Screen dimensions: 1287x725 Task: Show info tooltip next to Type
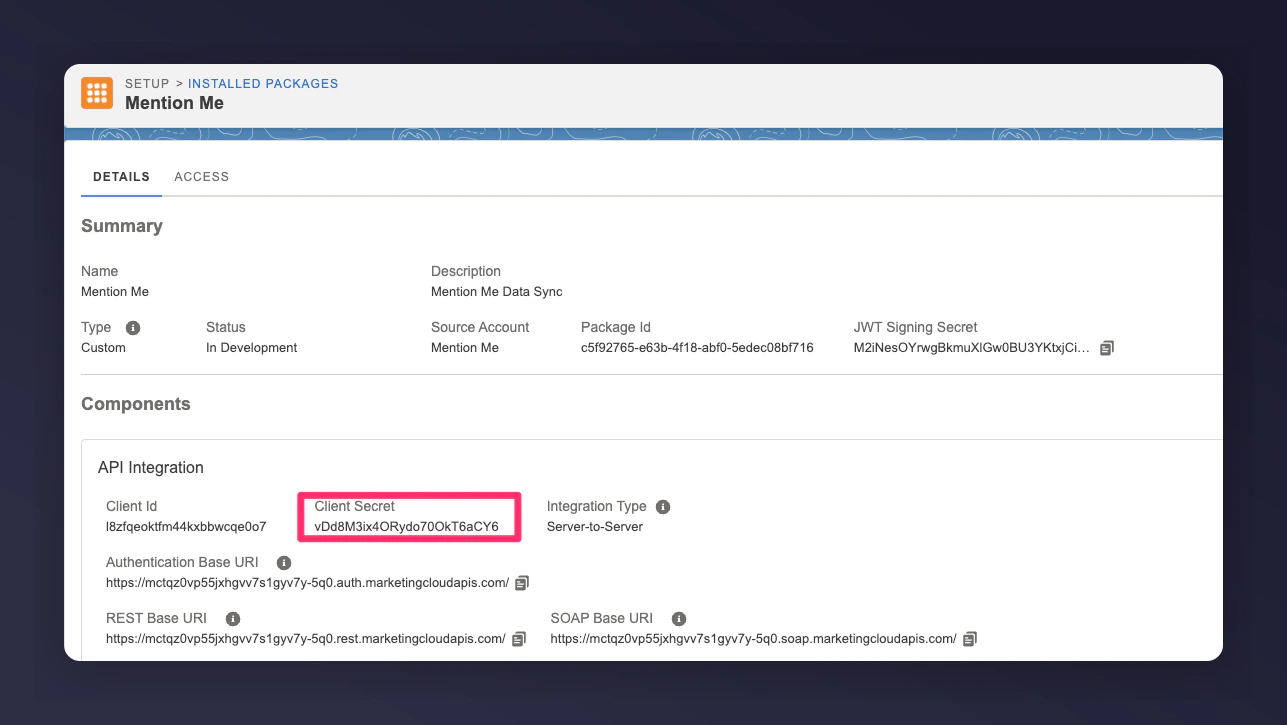[x=133, y=328]
